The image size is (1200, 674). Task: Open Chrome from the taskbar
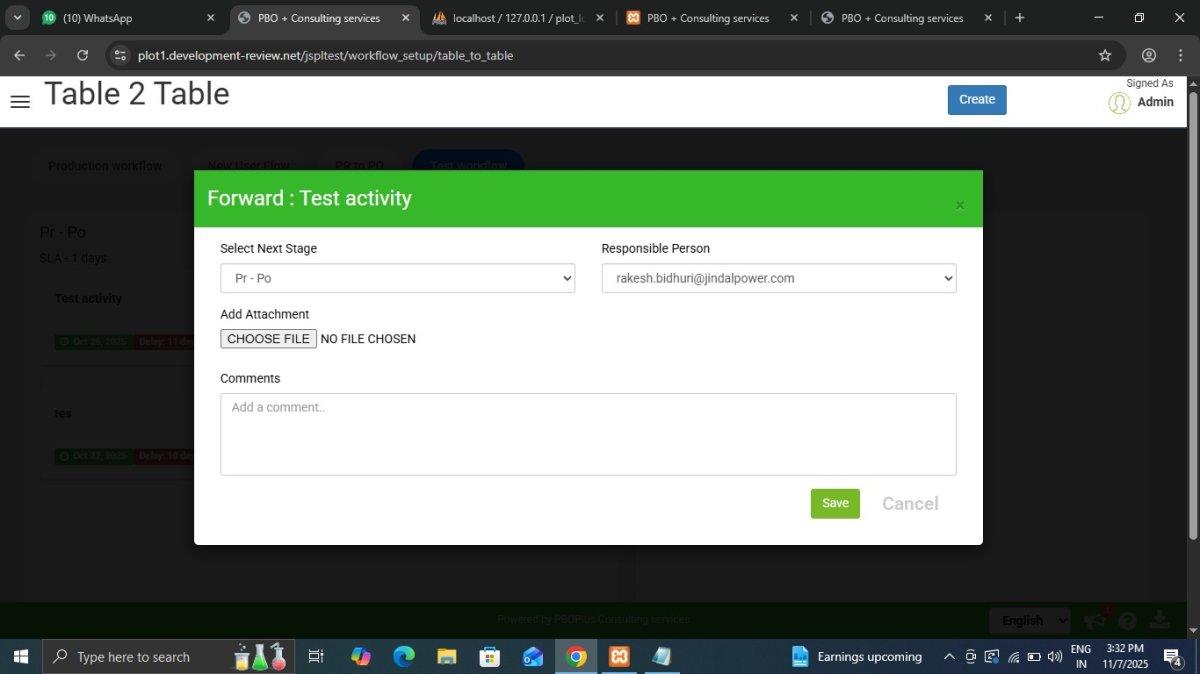click(x=576, y=657)
